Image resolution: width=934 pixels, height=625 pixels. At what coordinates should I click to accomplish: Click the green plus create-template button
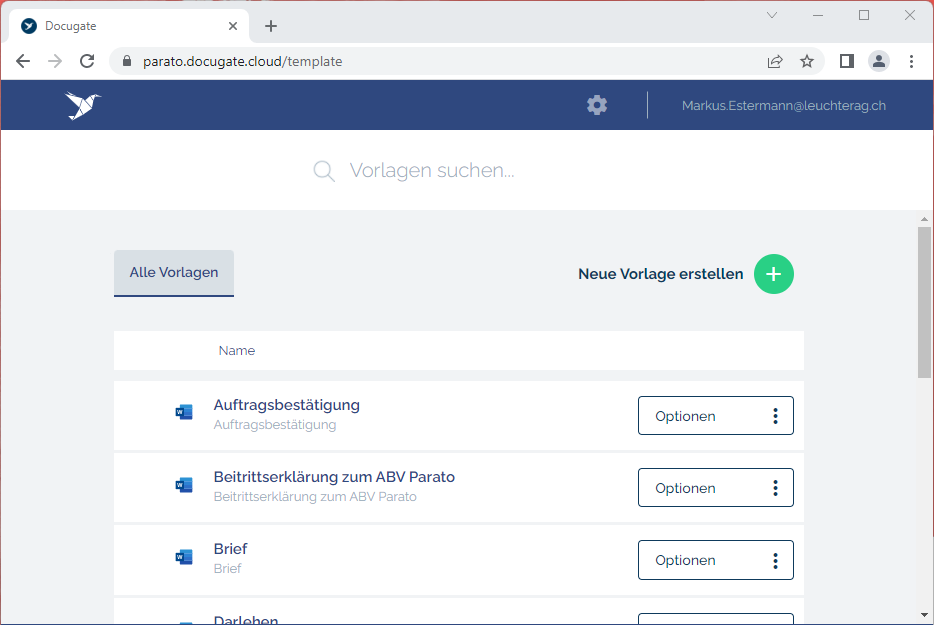point(774,274)
